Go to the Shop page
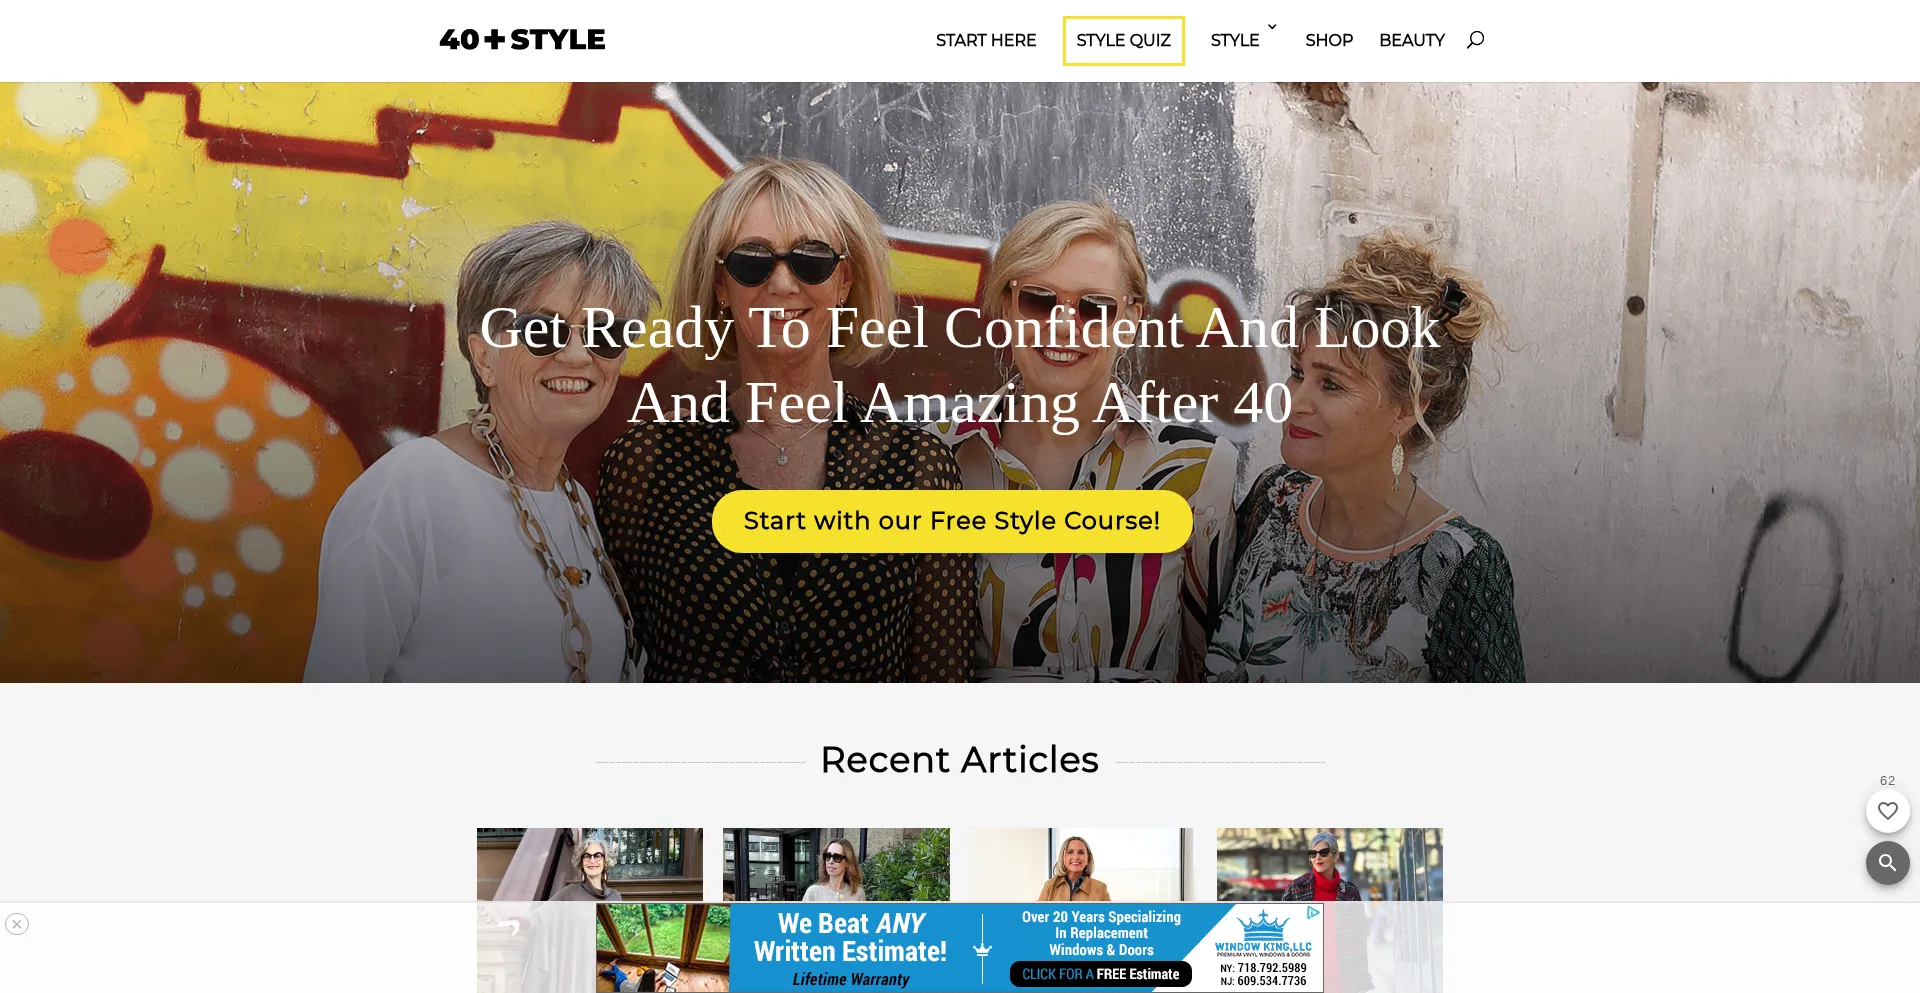 tap(1328, 40)
